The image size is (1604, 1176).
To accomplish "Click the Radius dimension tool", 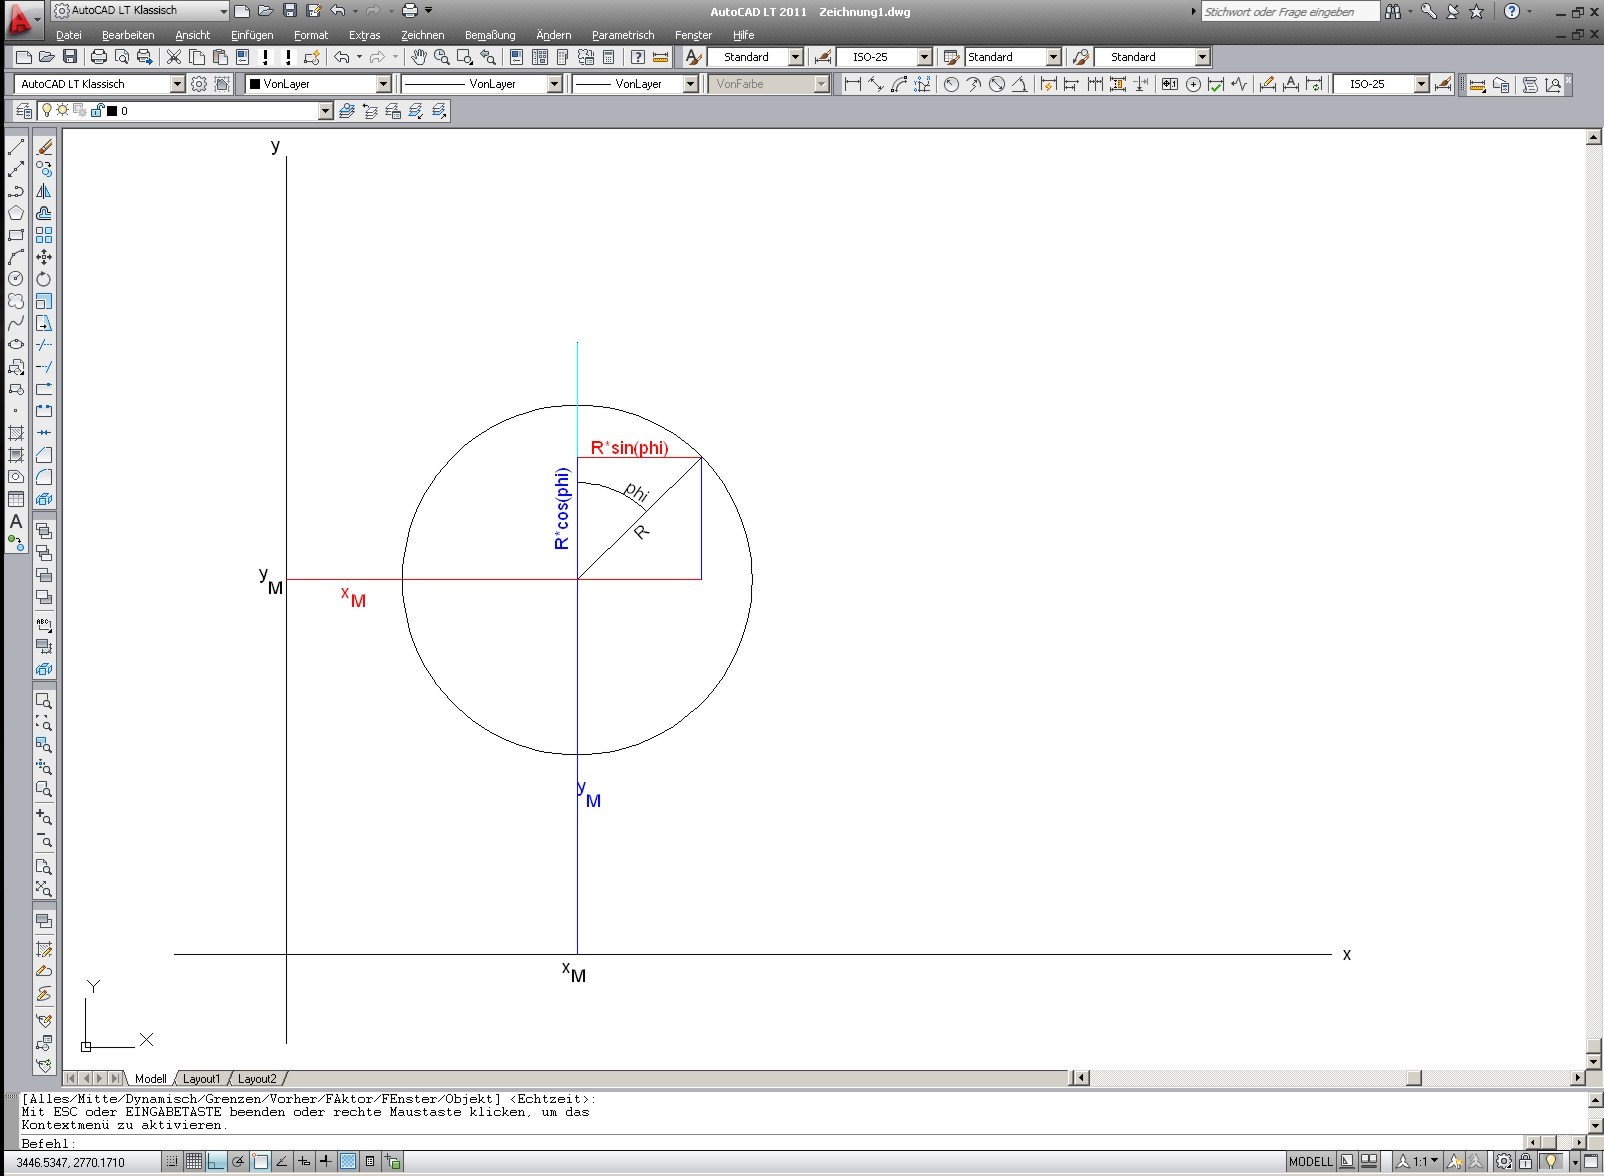I will click(951, 84).
